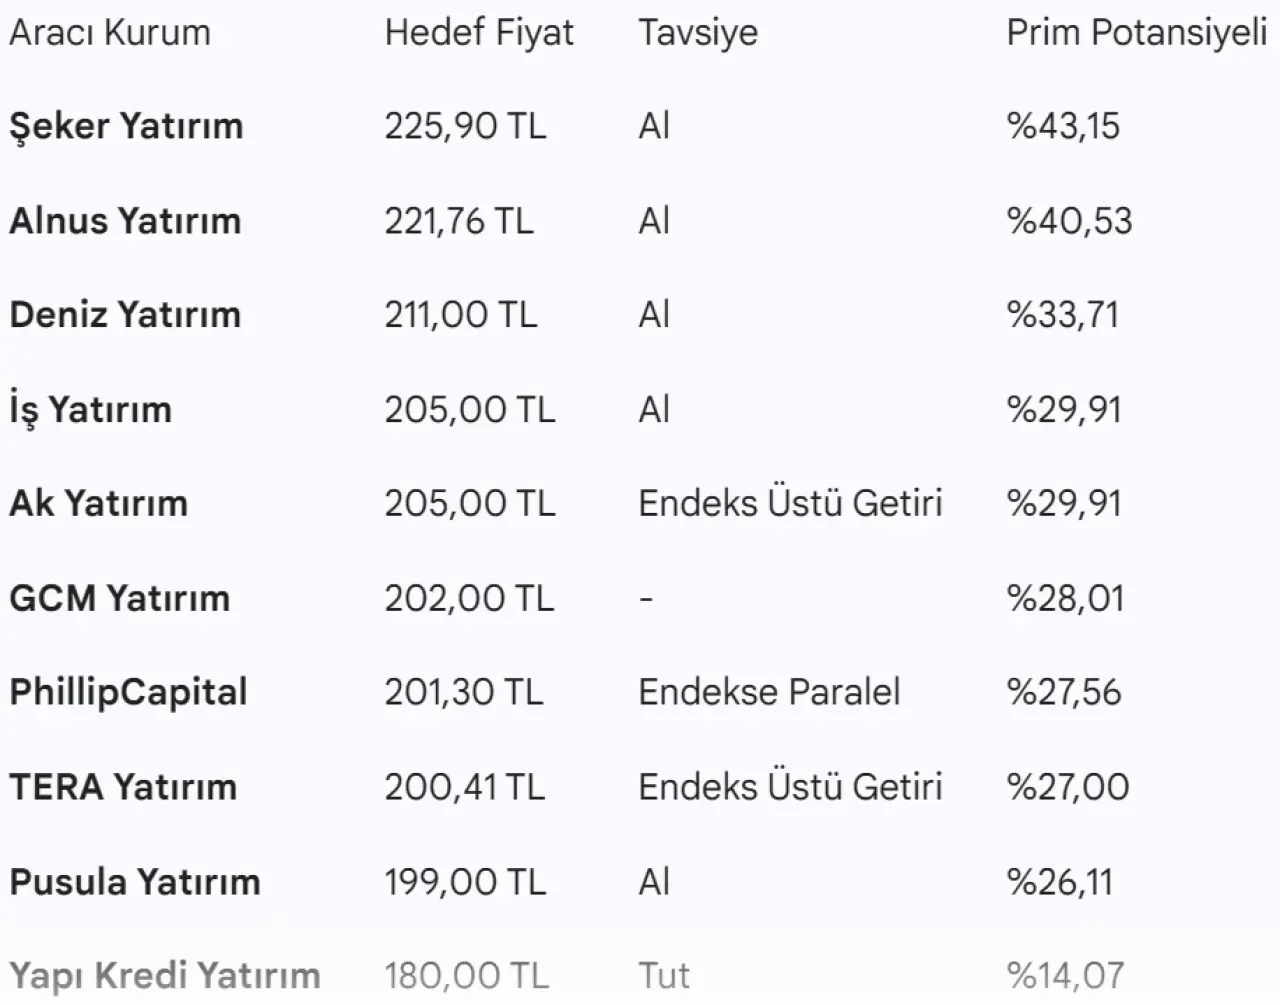Click the Hedef Fiyat column header
1280x1005 pixels.
(479, 33)
